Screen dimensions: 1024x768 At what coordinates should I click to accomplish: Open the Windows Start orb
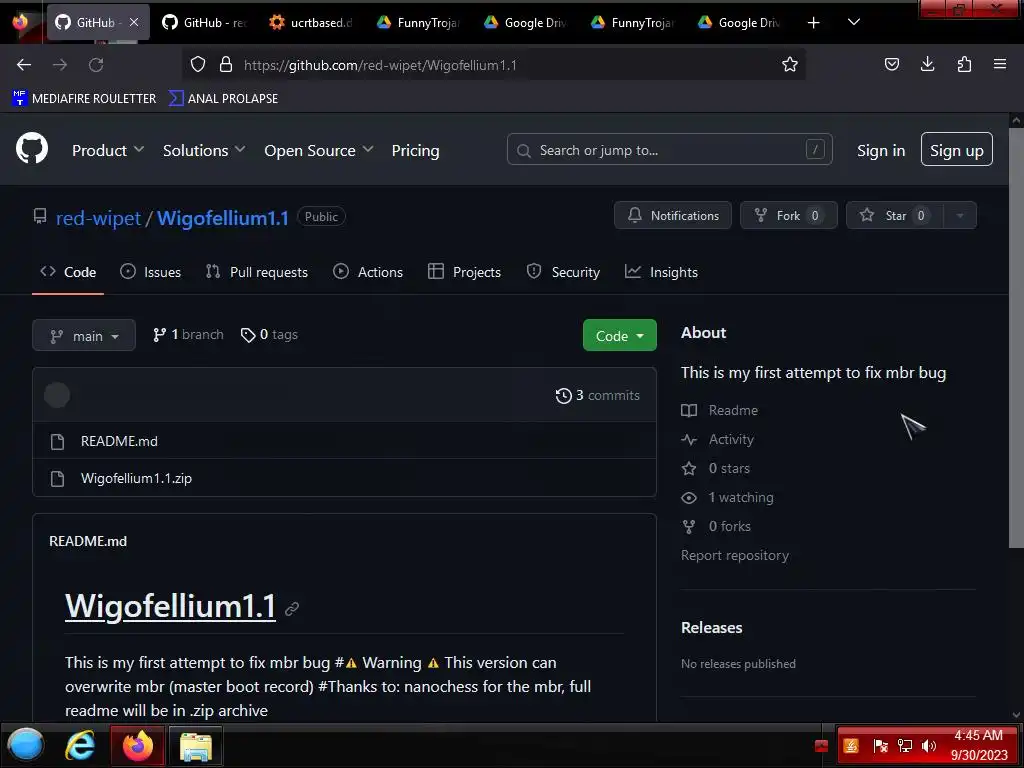pos(25,745)
